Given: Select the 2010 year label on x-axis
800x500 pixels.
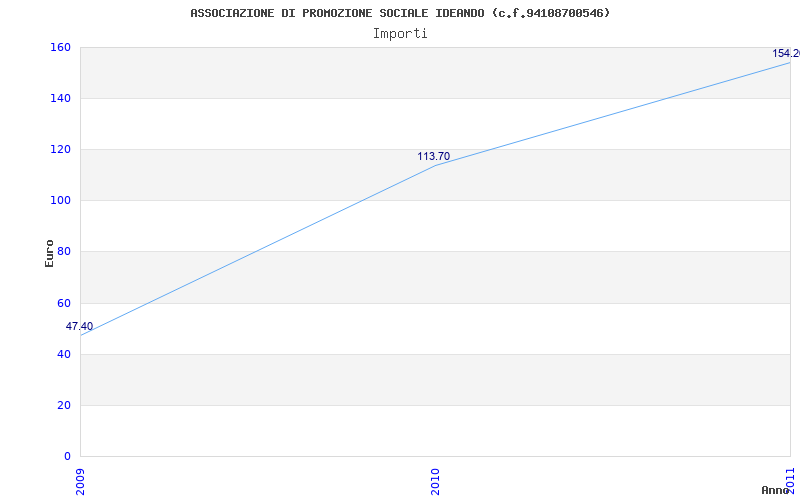Looking at the screenshot, I should (x=435, y=482).
